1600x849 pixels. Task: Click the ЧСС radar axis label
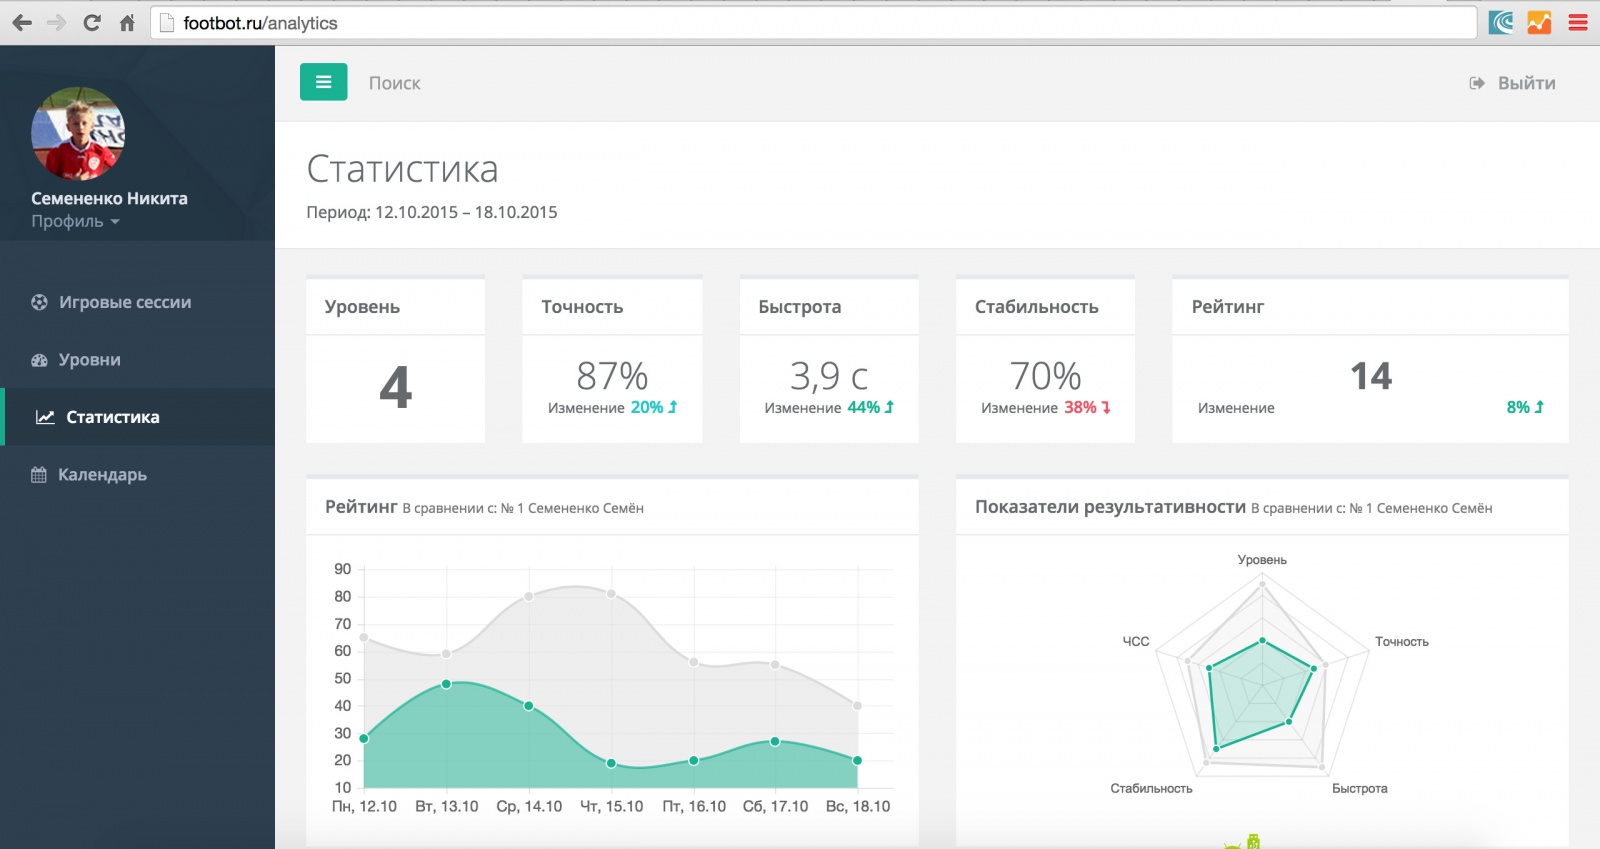(1136, 642)
